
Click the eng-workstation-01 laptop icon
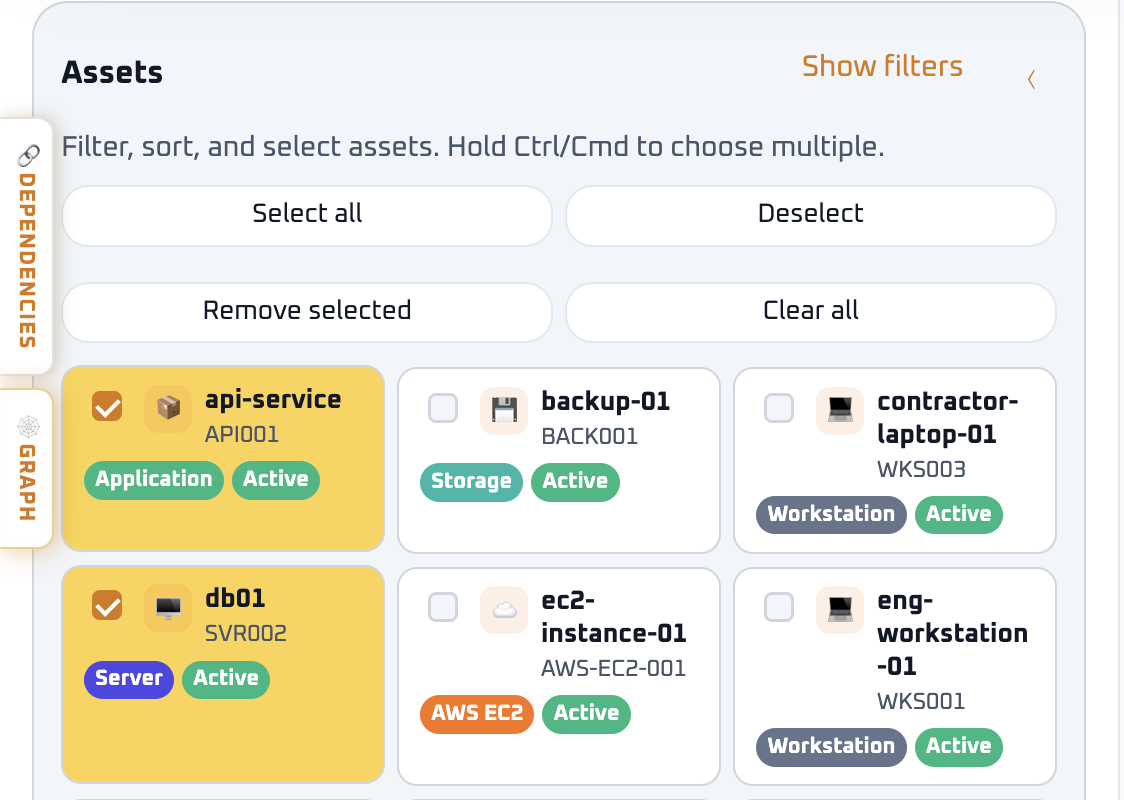pos(840,610)
